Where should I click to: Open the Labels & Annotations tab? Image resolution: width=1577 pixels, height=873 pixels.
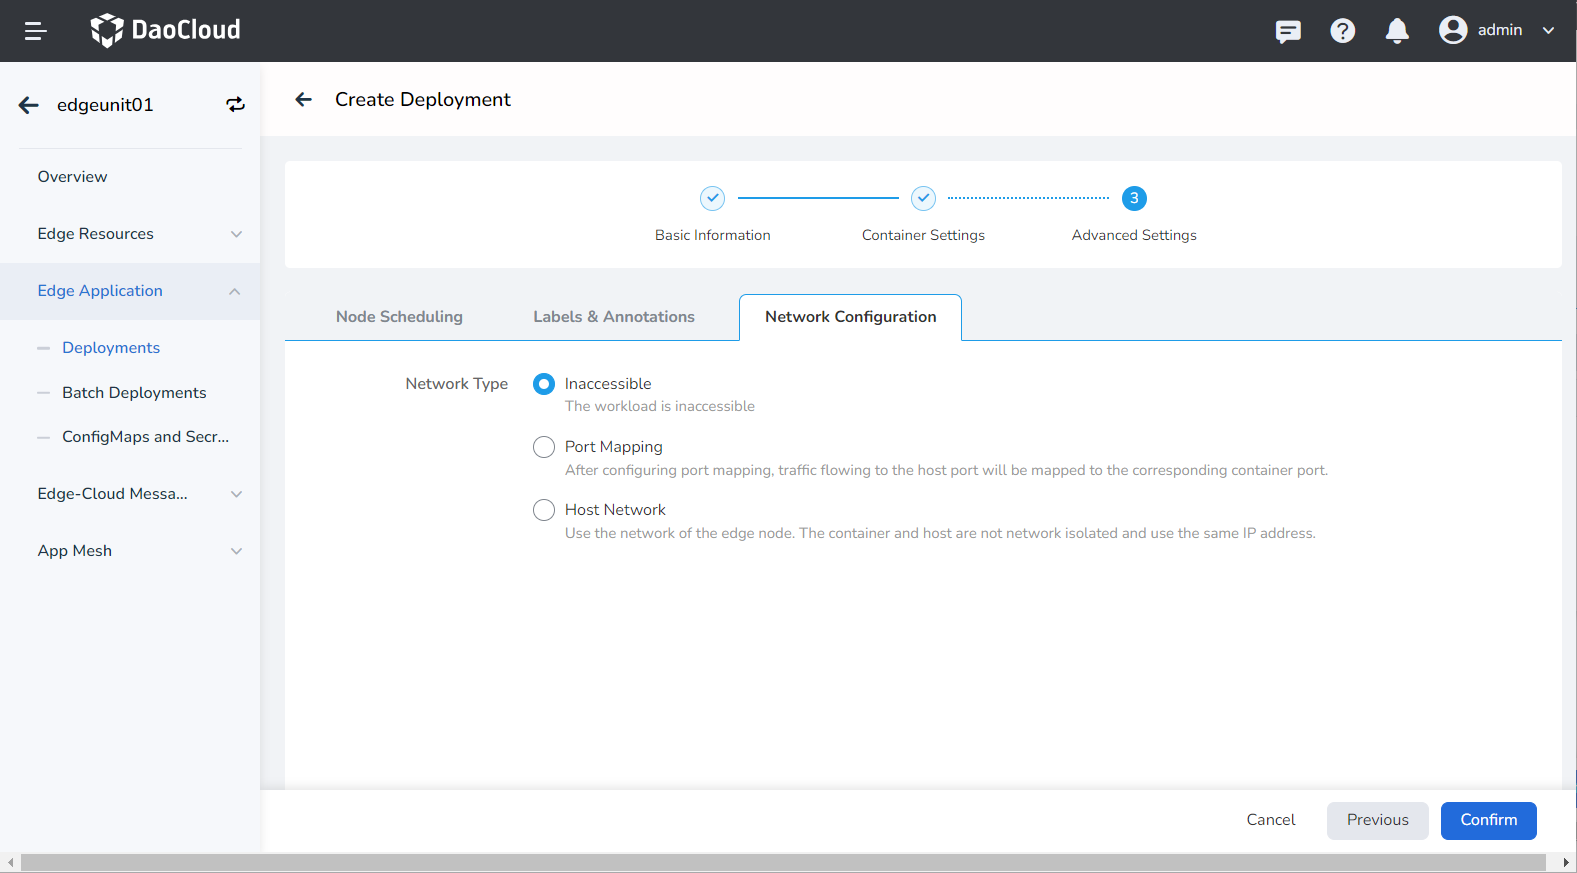click(x=613, y=317)
